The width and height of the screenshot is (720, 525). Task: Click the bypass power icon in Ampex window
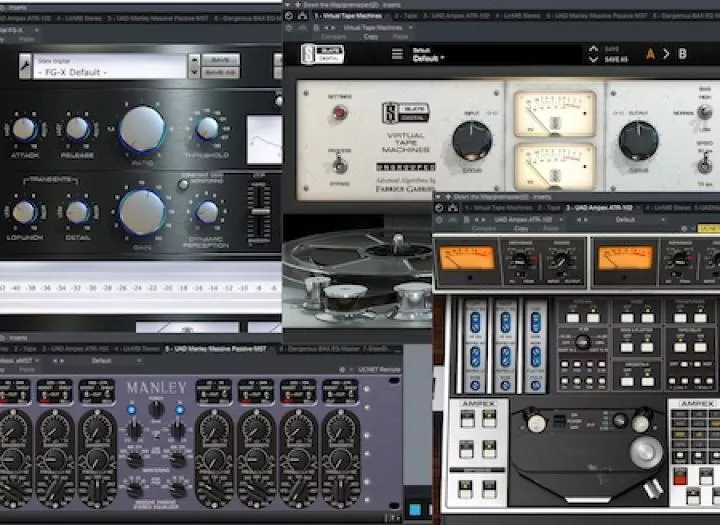439,208
